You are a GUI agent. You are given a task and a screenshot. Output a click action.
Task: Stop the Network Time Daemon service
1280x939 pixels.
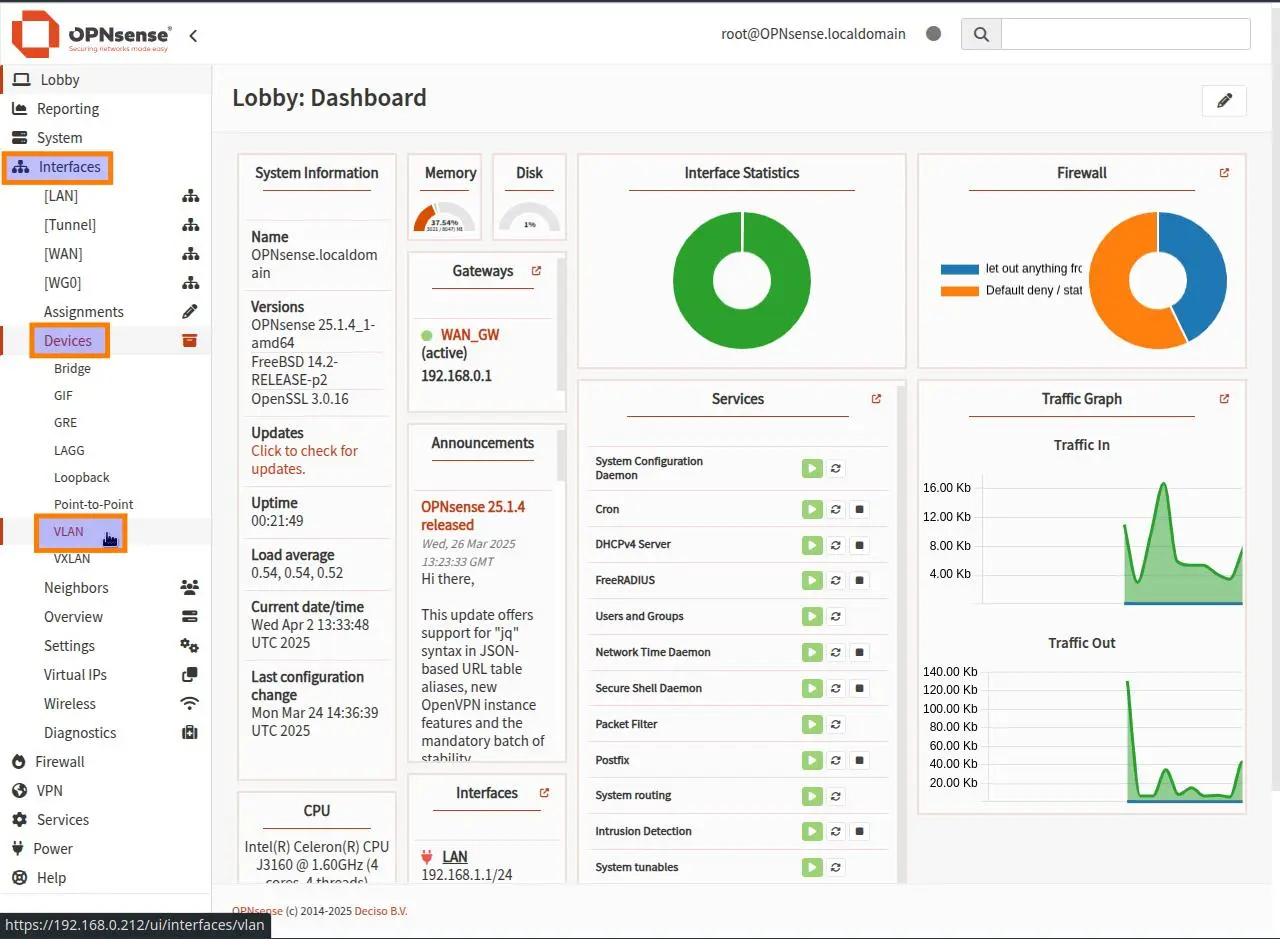(x=859, y=653)
